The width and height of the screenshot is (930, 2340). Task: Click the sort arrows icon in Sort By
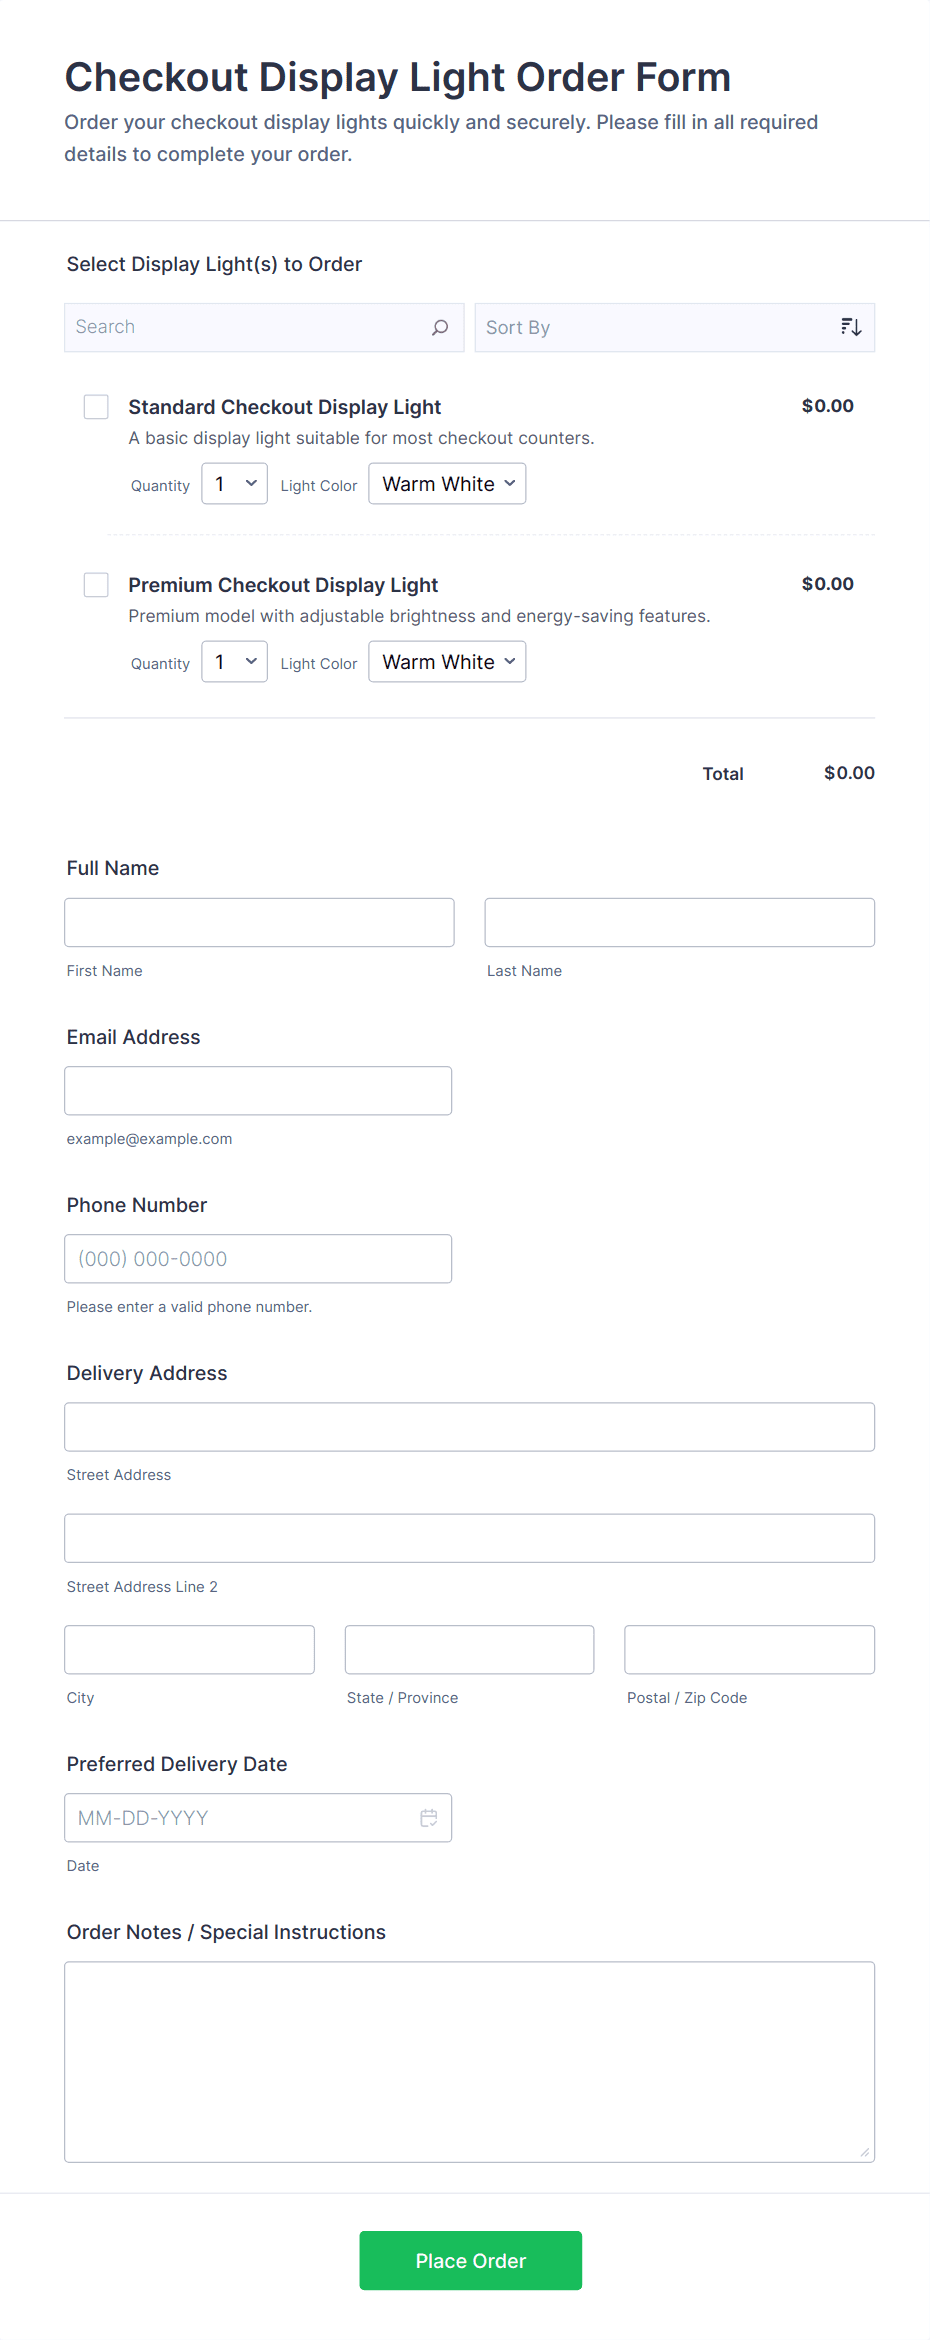point(851,326)
